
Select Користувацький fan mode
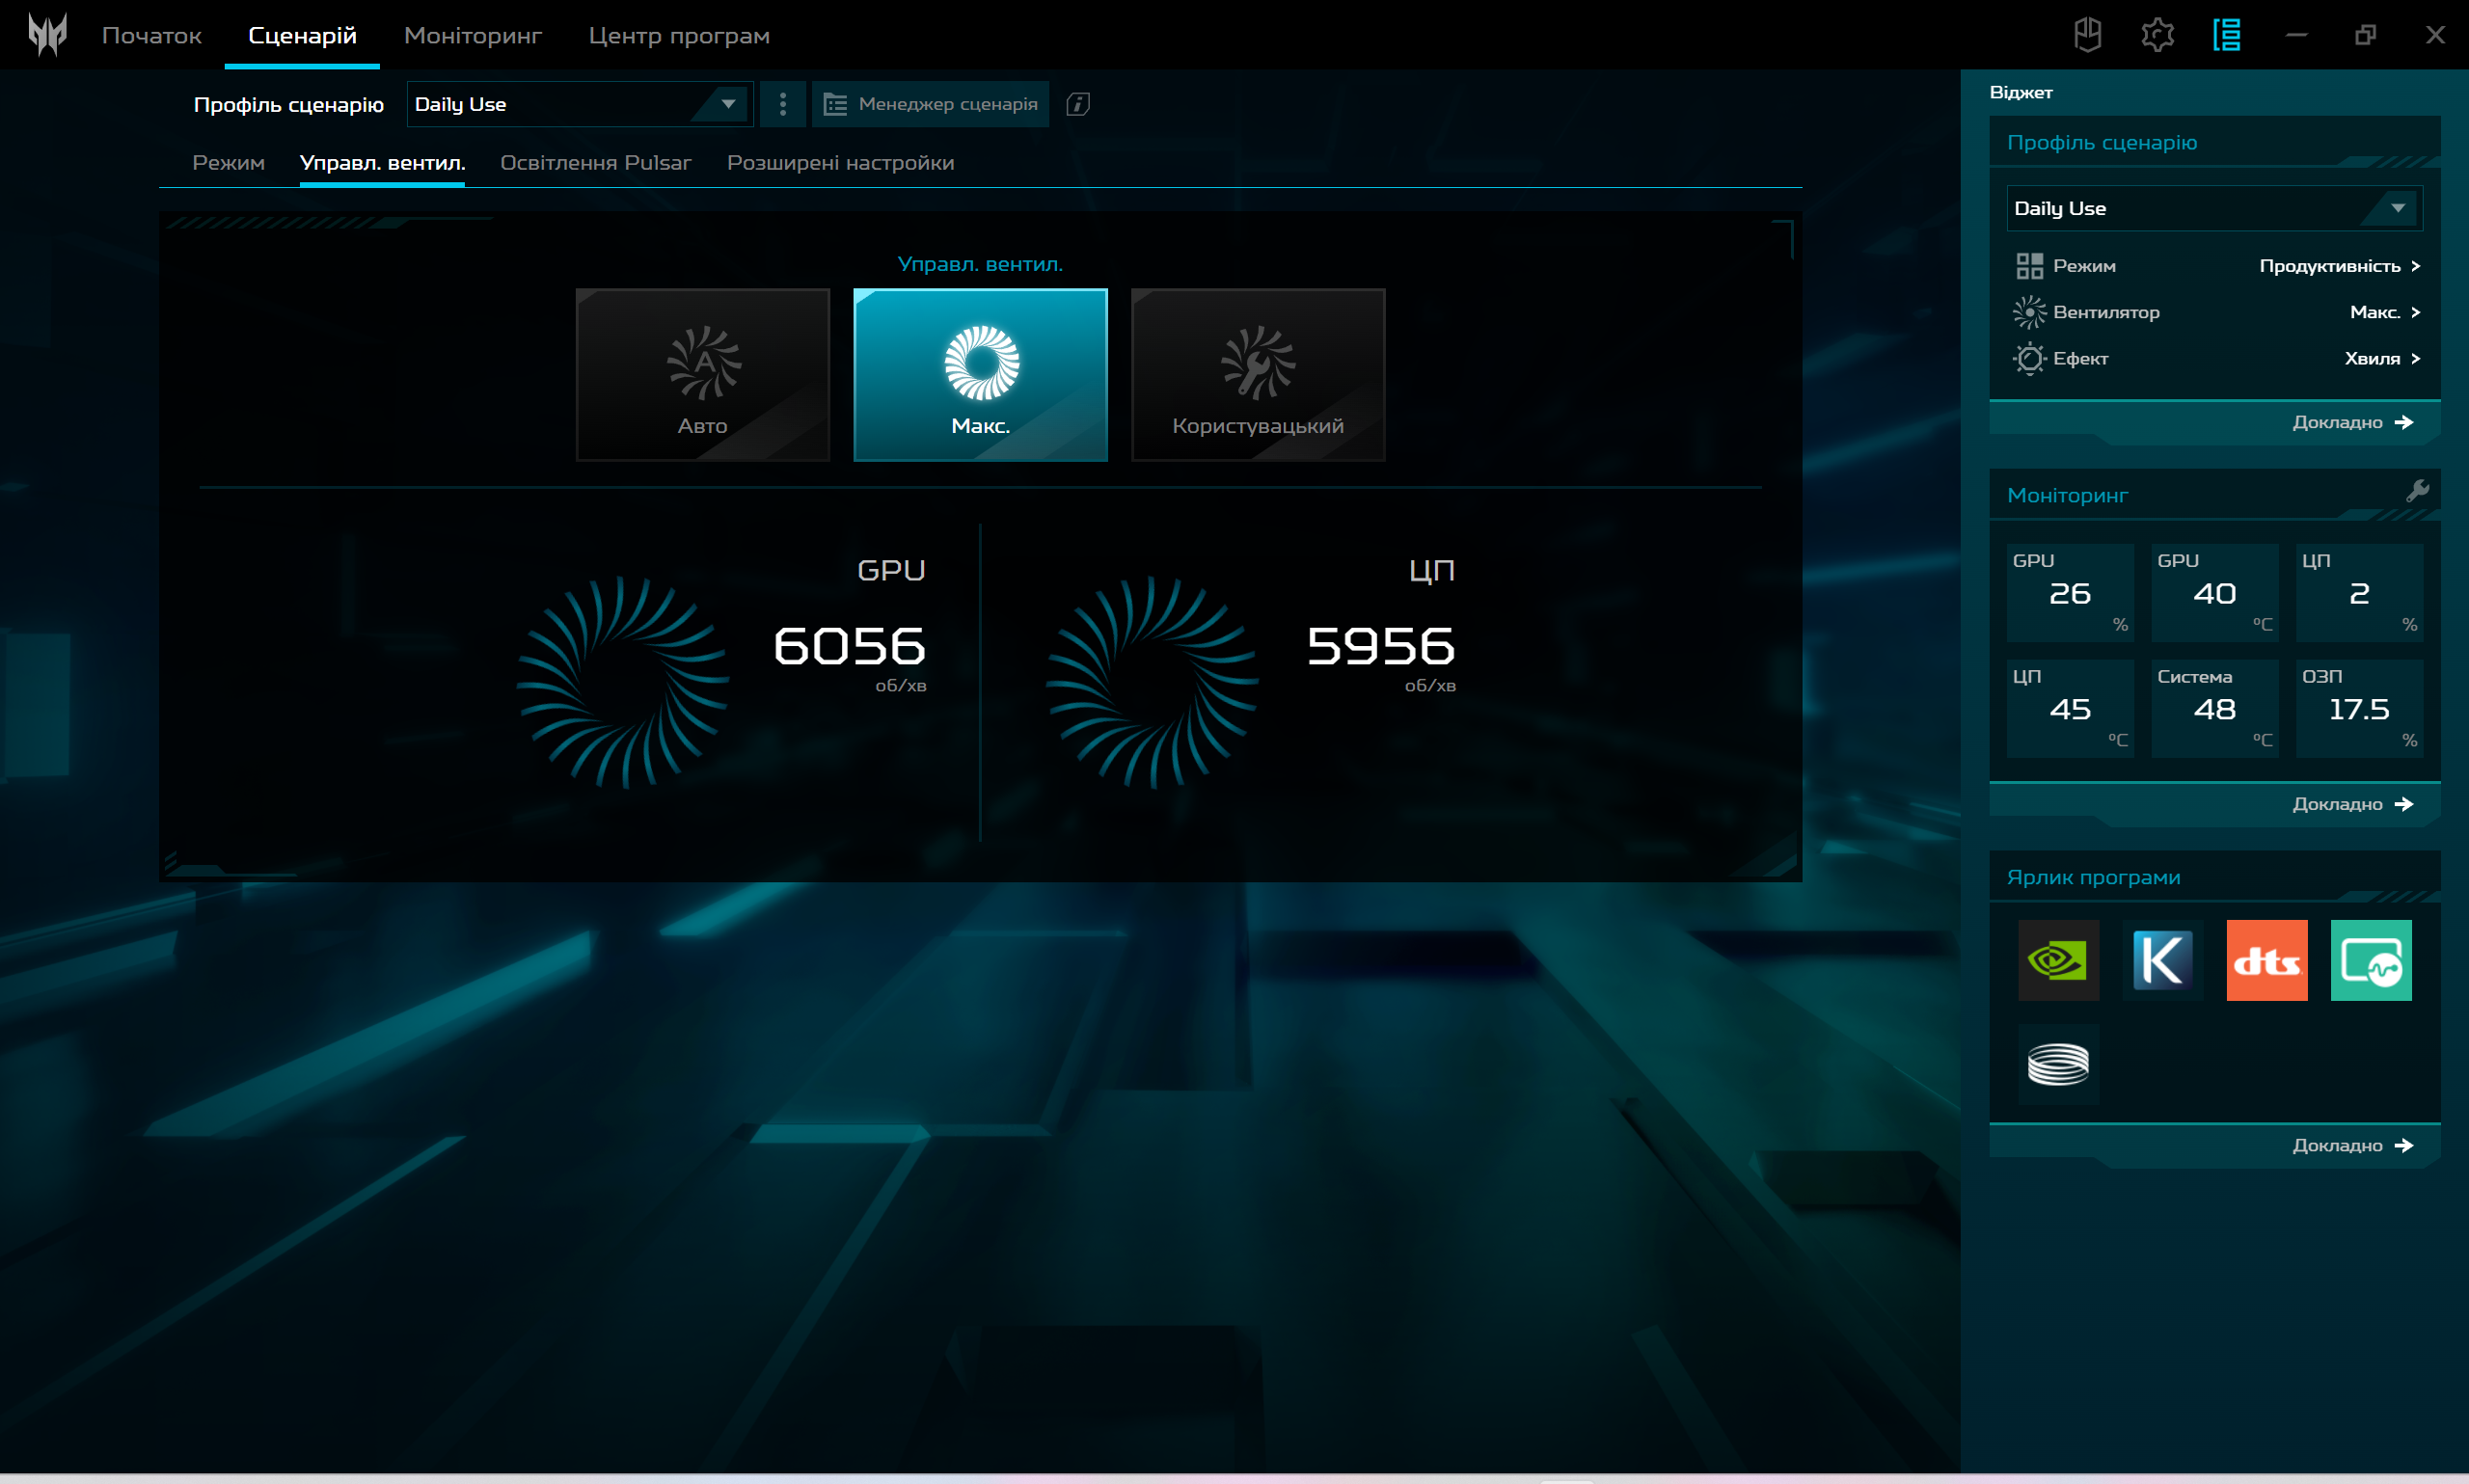1257,375
